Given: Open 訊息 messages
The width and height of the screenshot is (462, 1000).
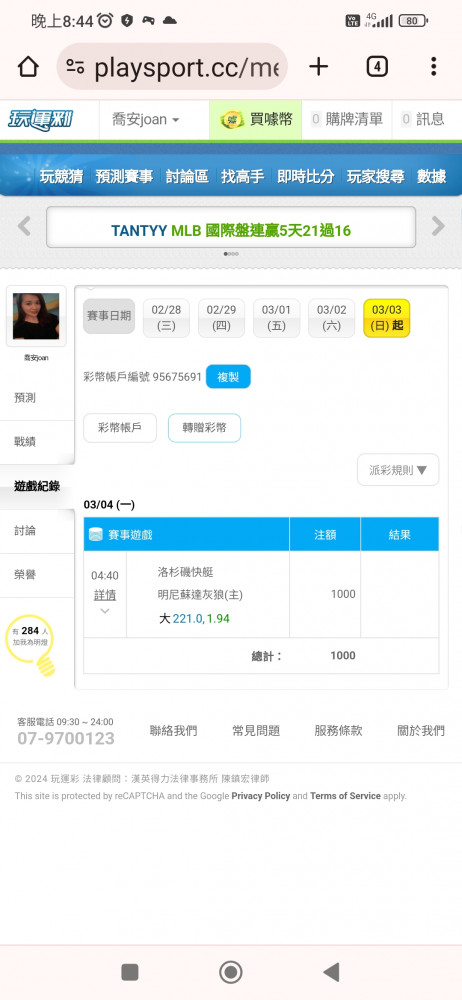Looking at the screenshot, I should (423, 119).
